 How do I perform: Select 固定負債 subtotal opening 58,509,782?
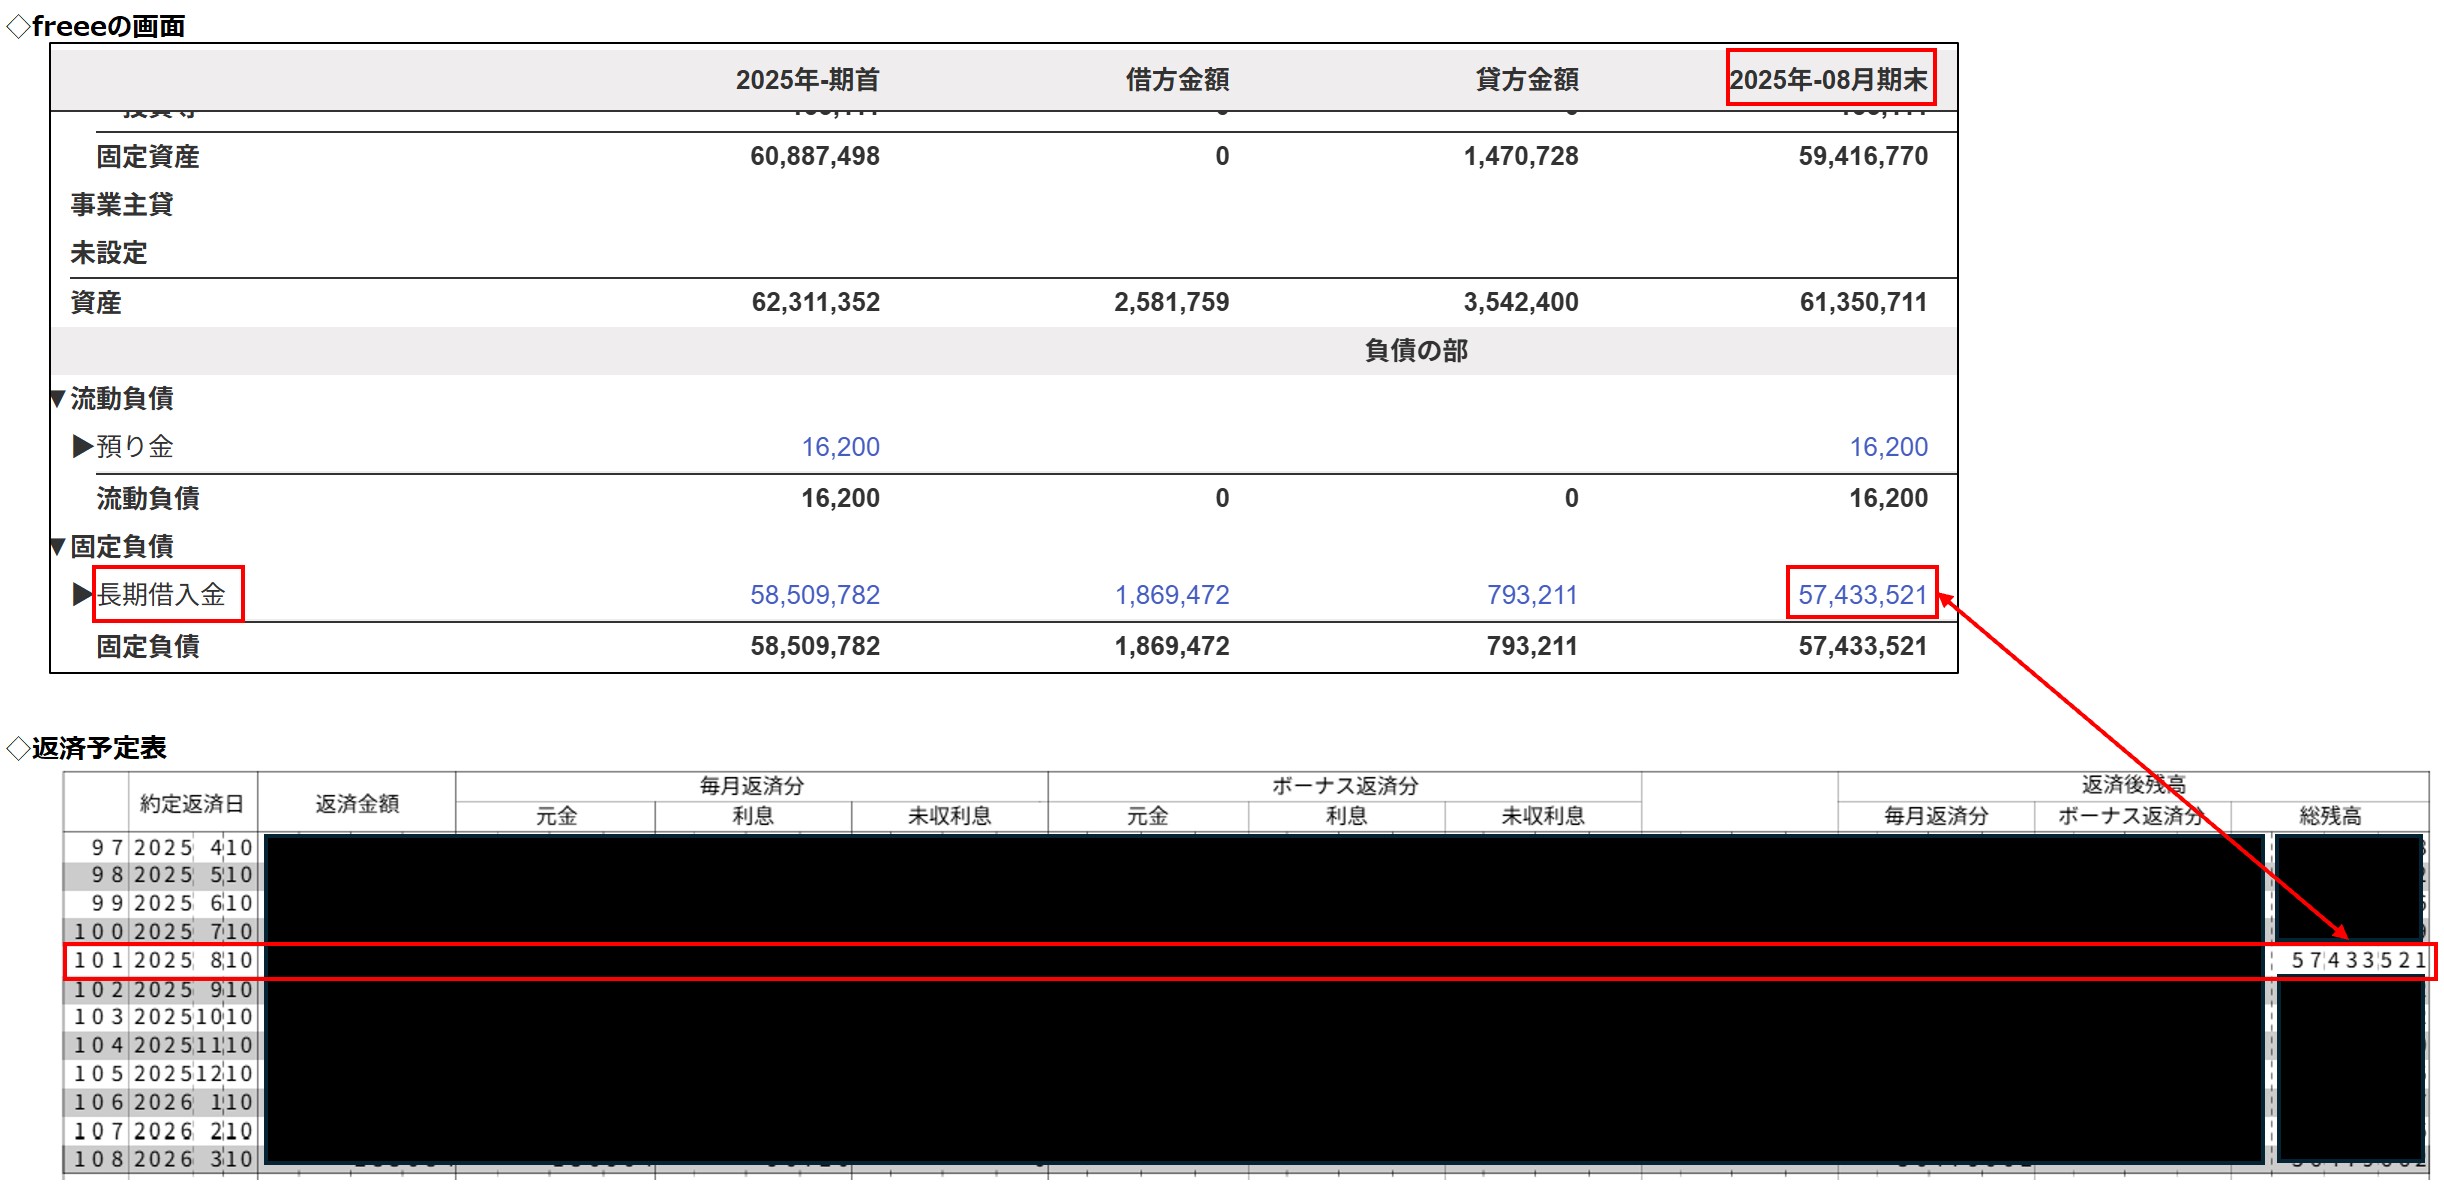(815, 646)
